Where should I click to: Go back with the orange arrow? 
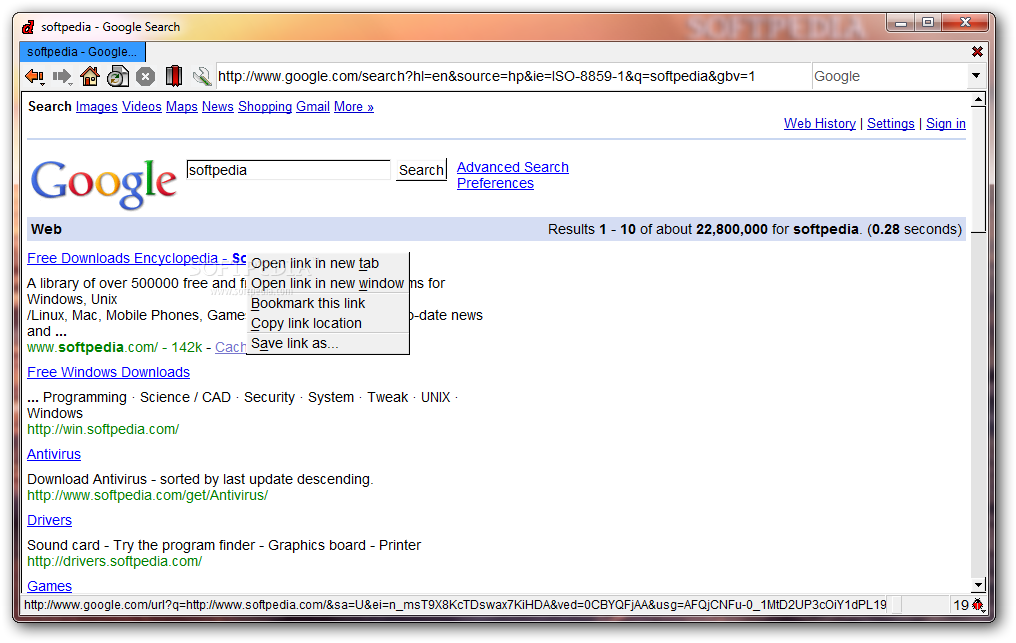[35, 76]
